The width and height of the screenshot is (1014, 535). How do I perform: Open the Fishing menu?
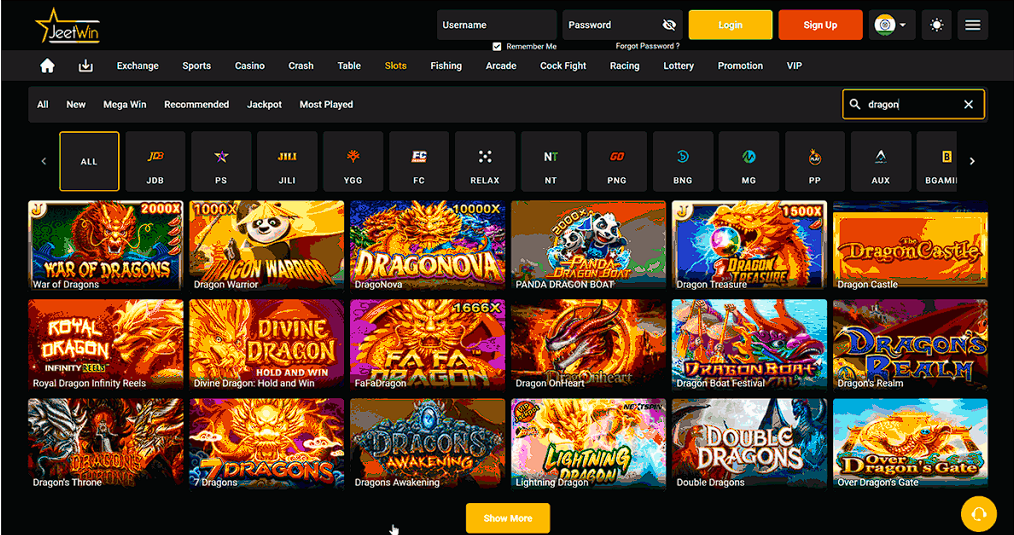click(446, 66)
